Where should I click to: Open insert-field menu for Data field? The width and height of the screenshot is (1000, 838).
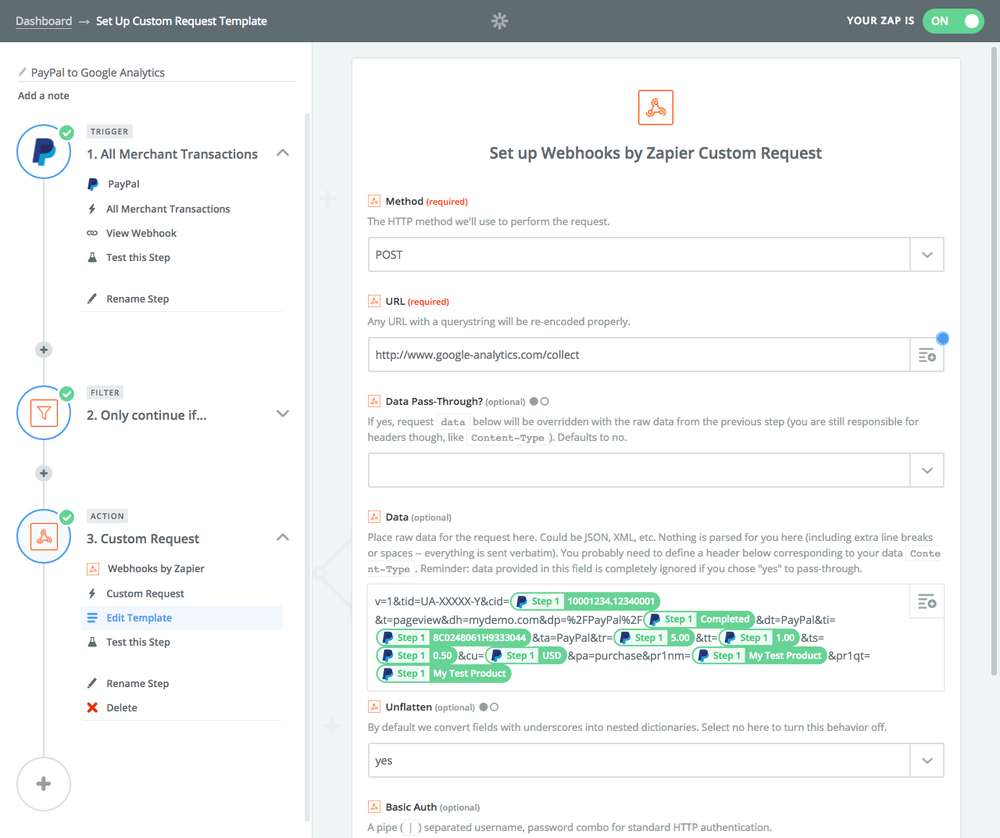coord(927,601)
